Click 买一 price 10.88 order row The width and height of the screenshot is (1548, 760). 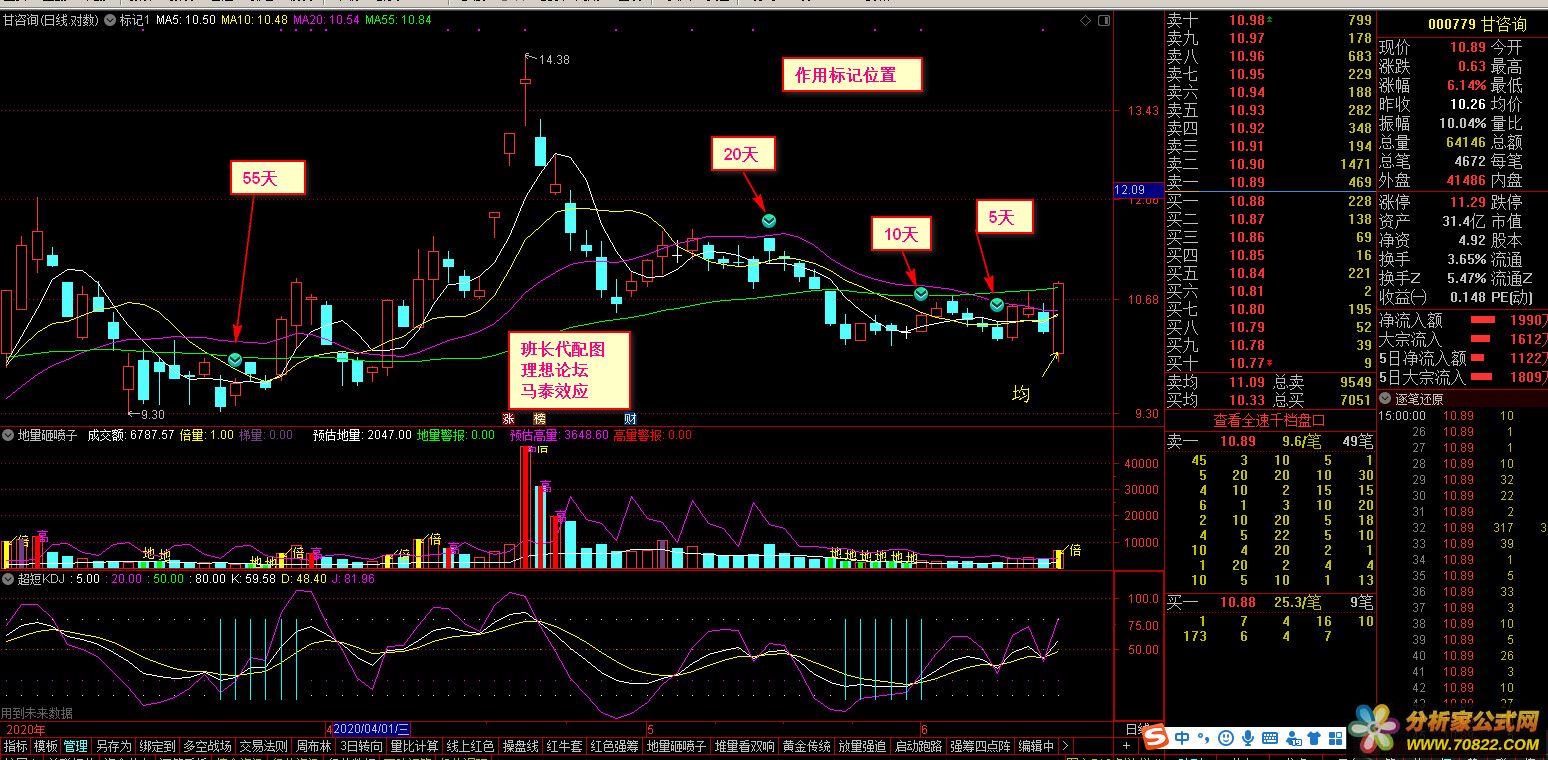pos(1270,201)
